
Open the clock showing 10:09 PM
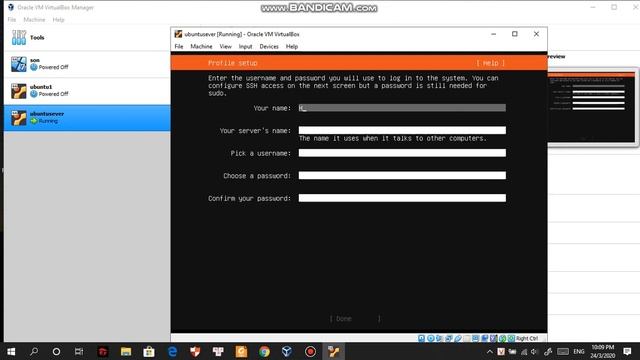(x=602, y=351)
